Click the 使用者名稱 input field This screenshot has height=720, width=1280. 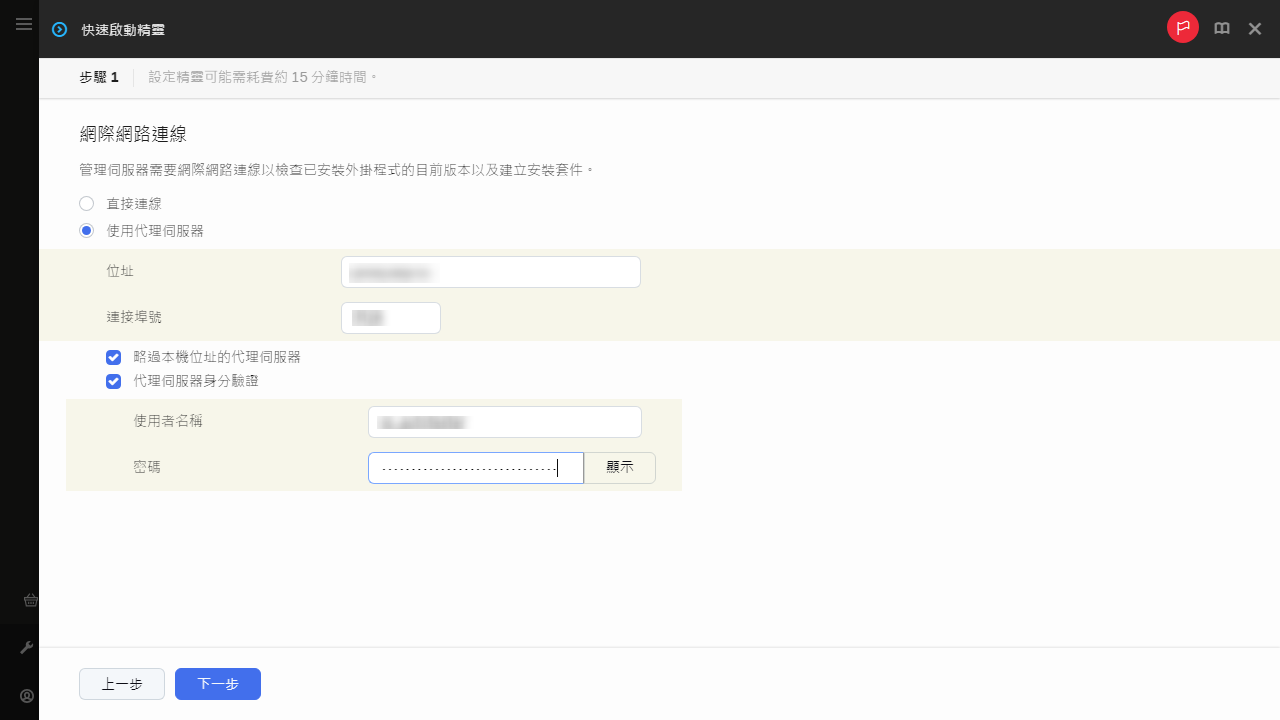pyautogui.click(x=504, y=422)
